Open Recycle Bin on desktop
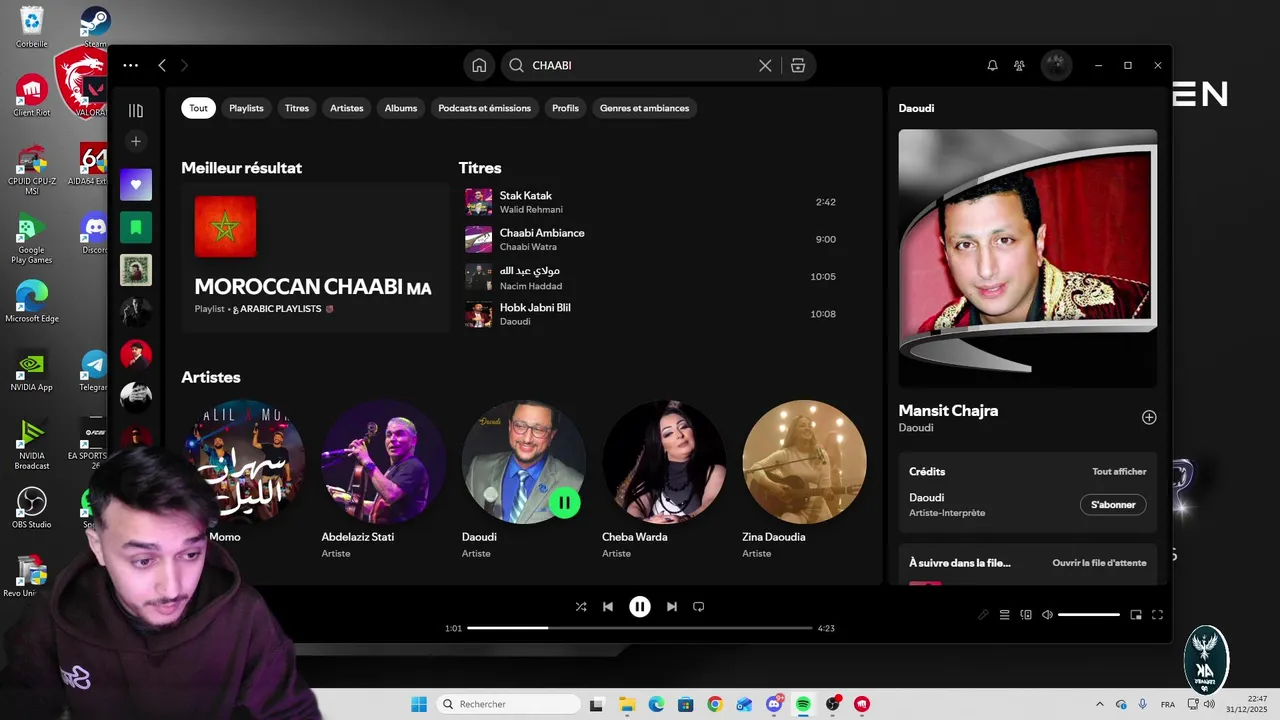The height and width of the screenshot is (720, 1280). pos(32,27)
